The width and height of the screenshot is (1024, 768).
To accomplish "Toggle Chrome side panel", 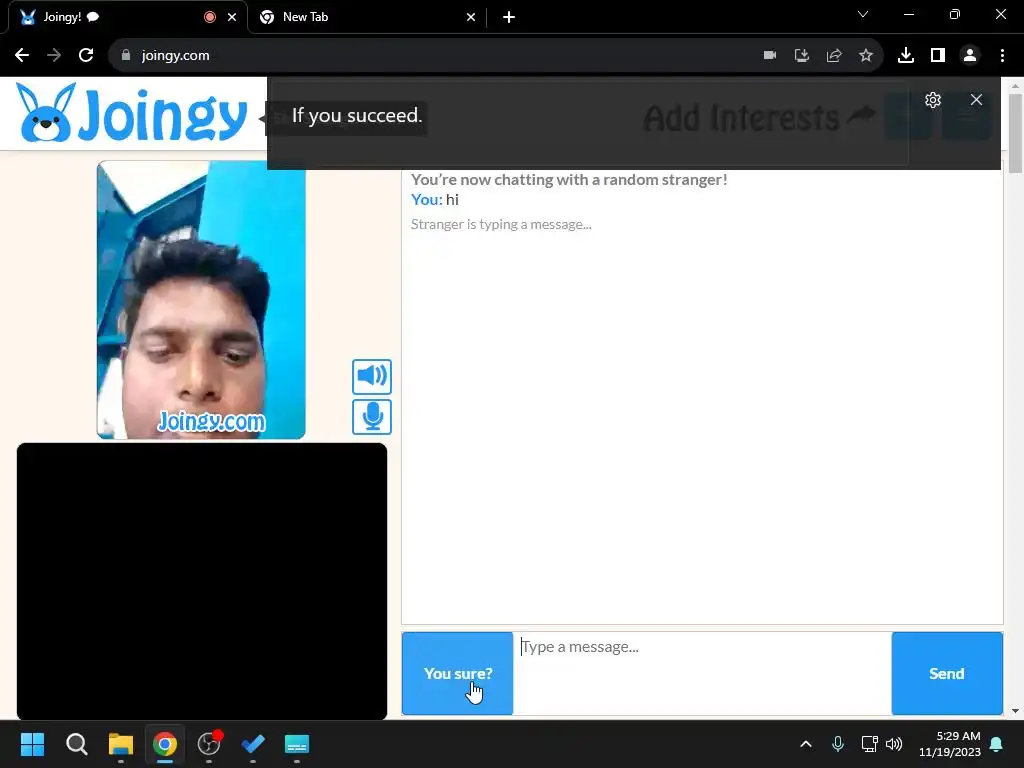I will pyautogui.click(x=938, y=55).
